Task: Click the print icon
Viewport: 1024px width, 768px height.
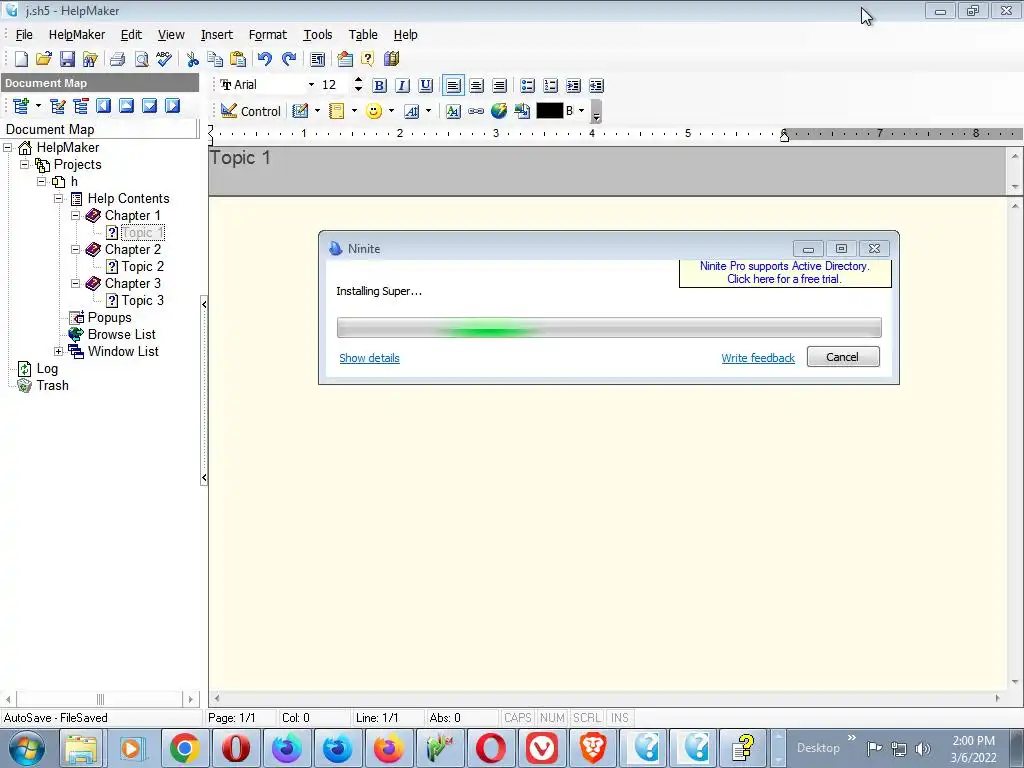Action: (118, 59)
